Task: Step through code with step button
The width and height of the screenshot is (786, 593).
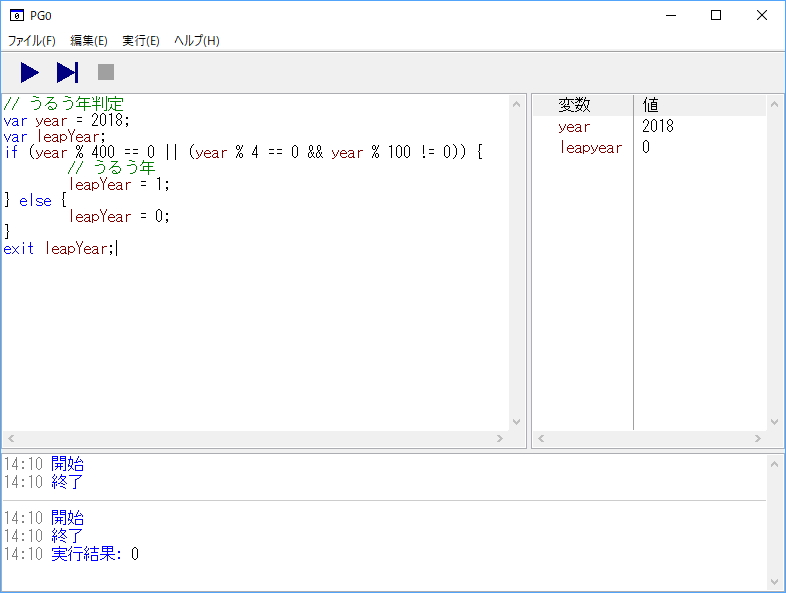Action: (x=68, y=72)
